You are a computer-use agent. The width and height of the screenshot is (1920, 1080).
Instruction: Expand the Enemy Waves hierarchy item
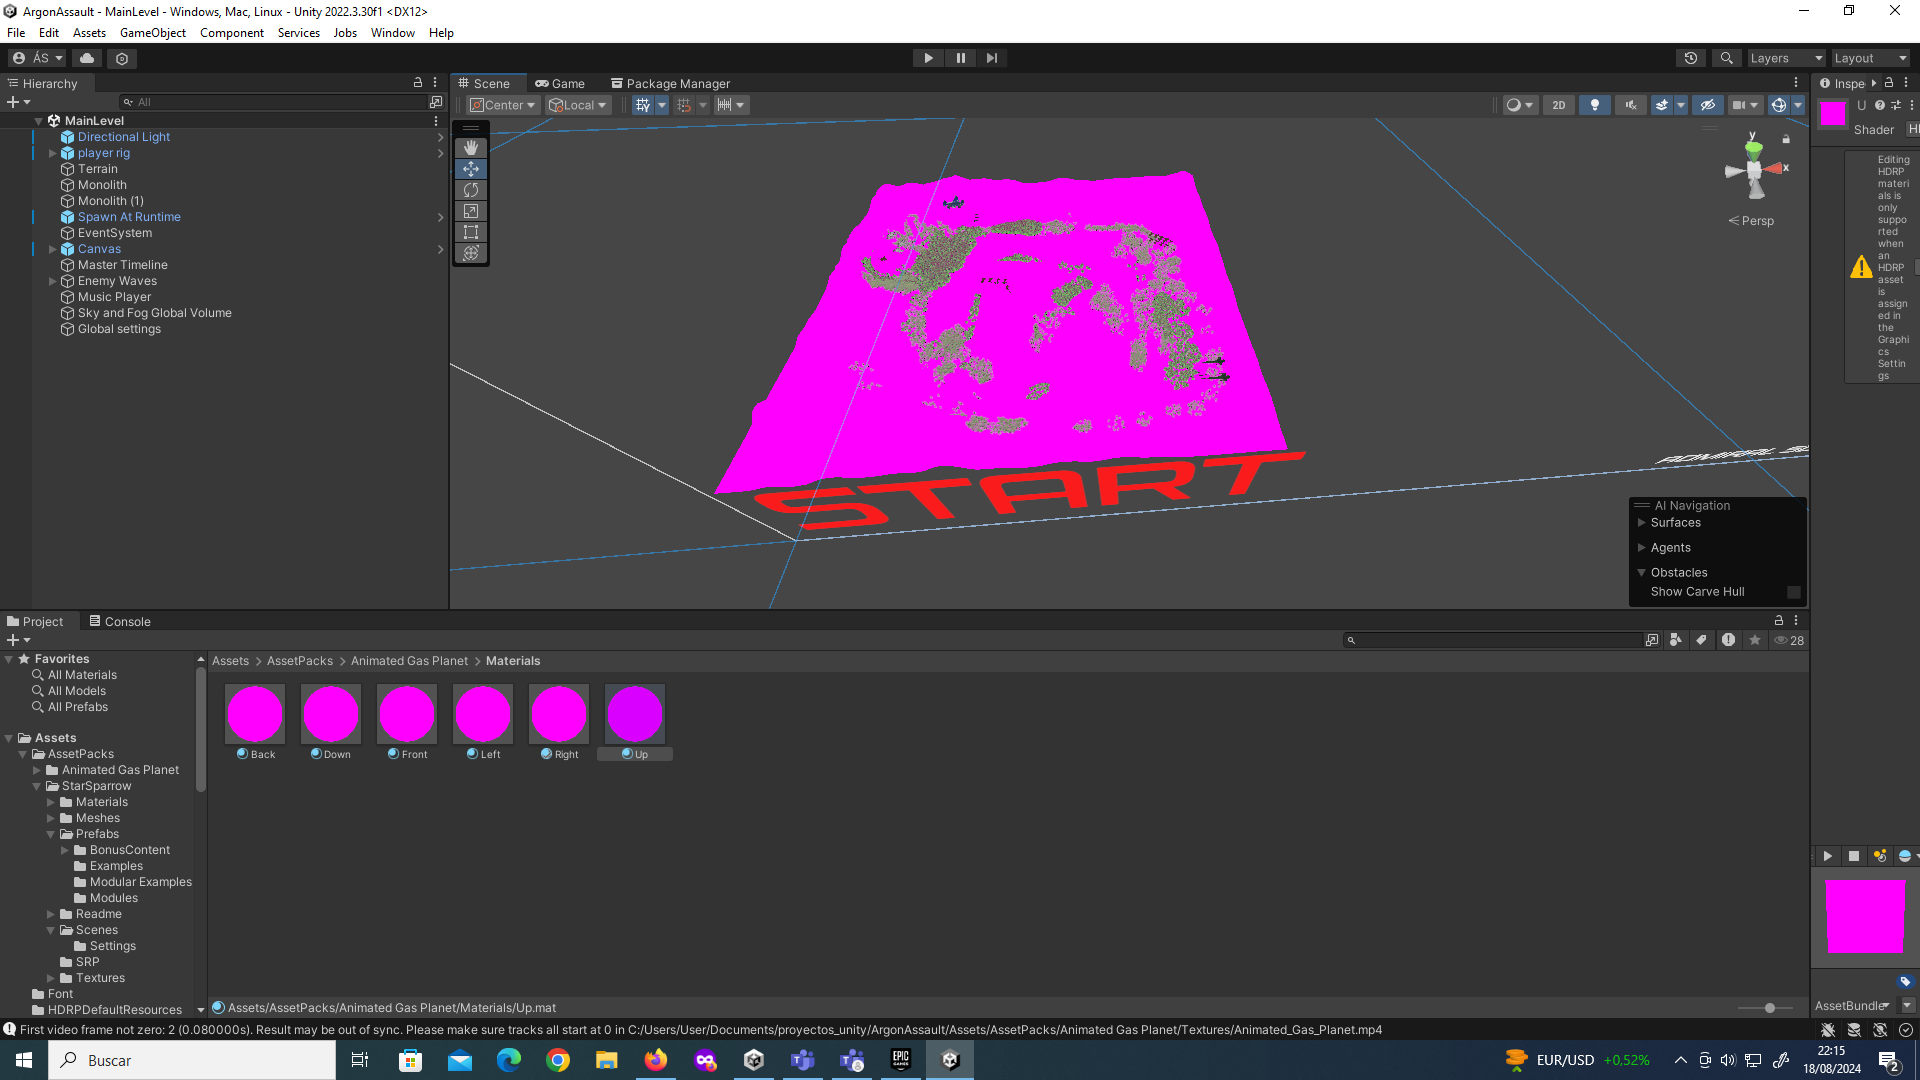click(52, 281)
